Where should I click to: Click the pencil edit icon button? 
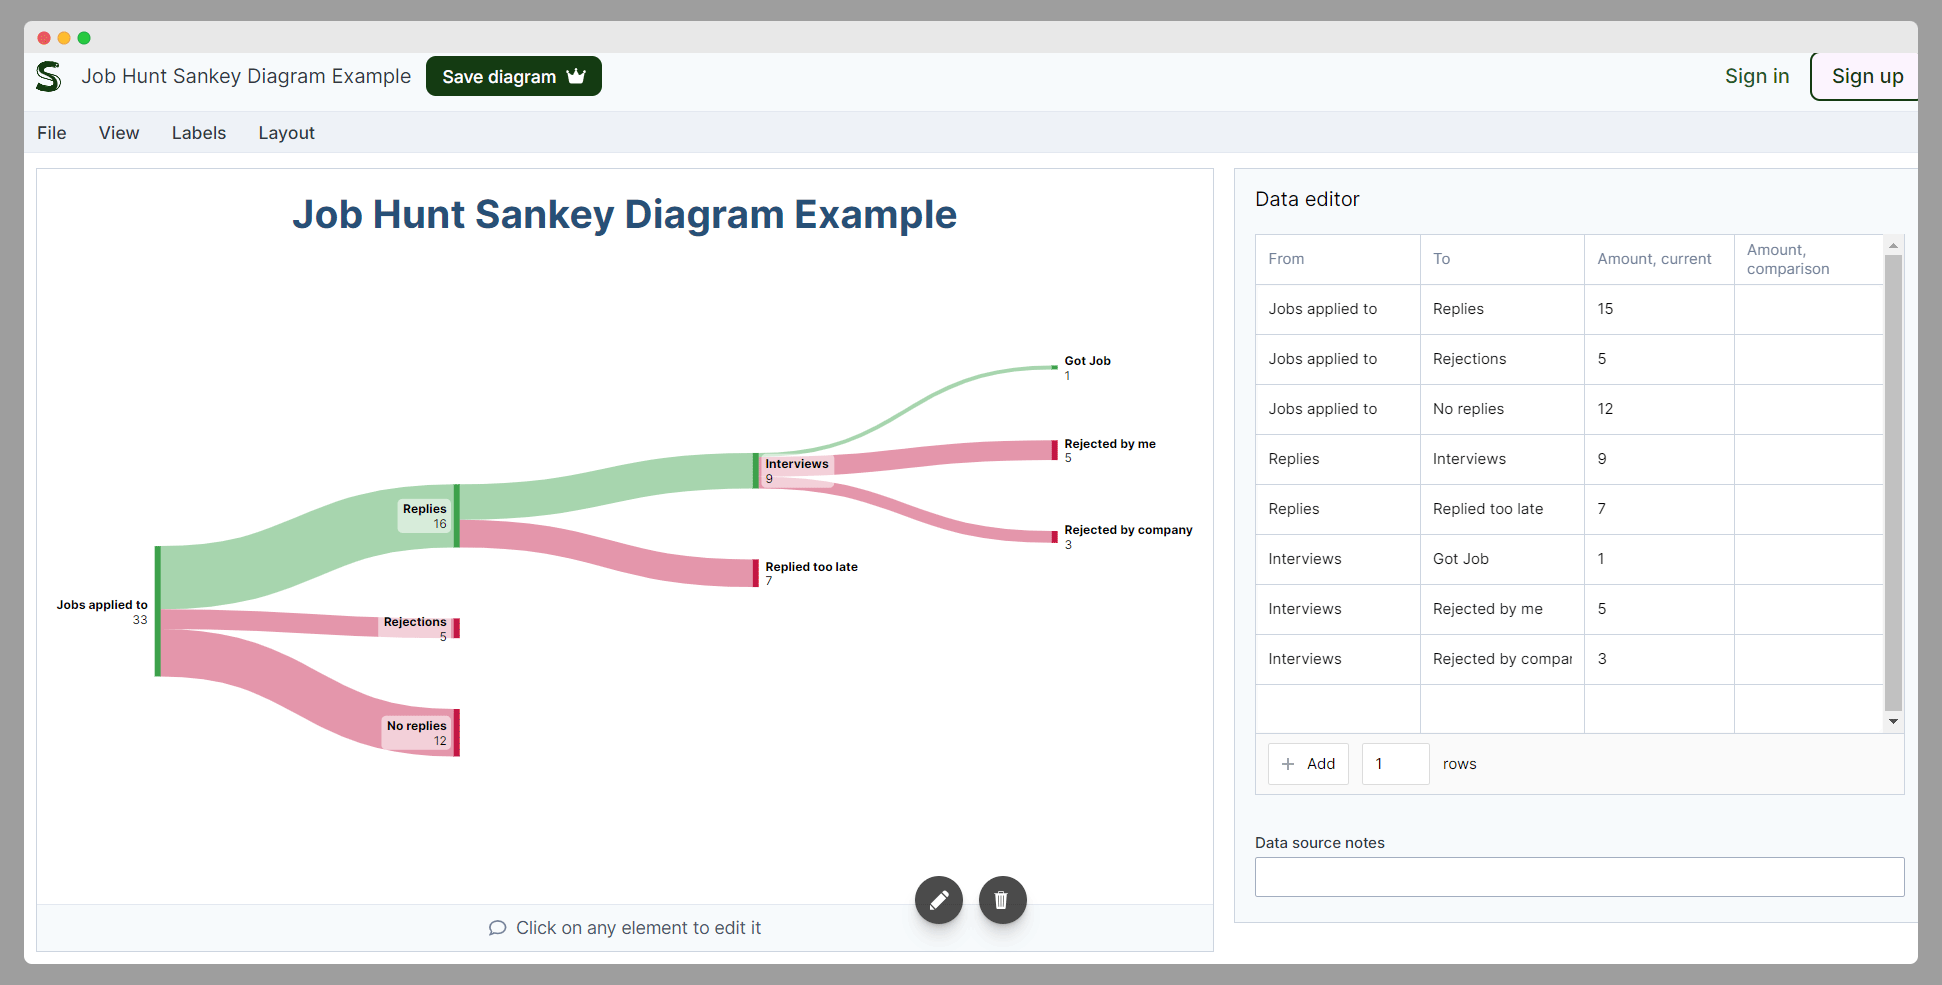pos(938,900)
